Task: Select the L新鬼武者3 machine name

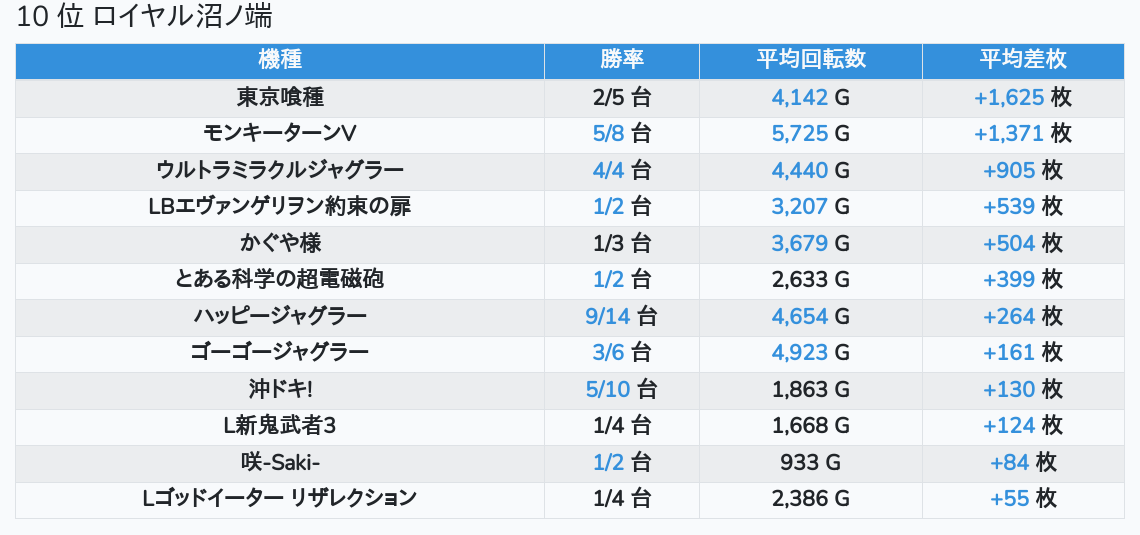Action: click(x=280, y=426)
